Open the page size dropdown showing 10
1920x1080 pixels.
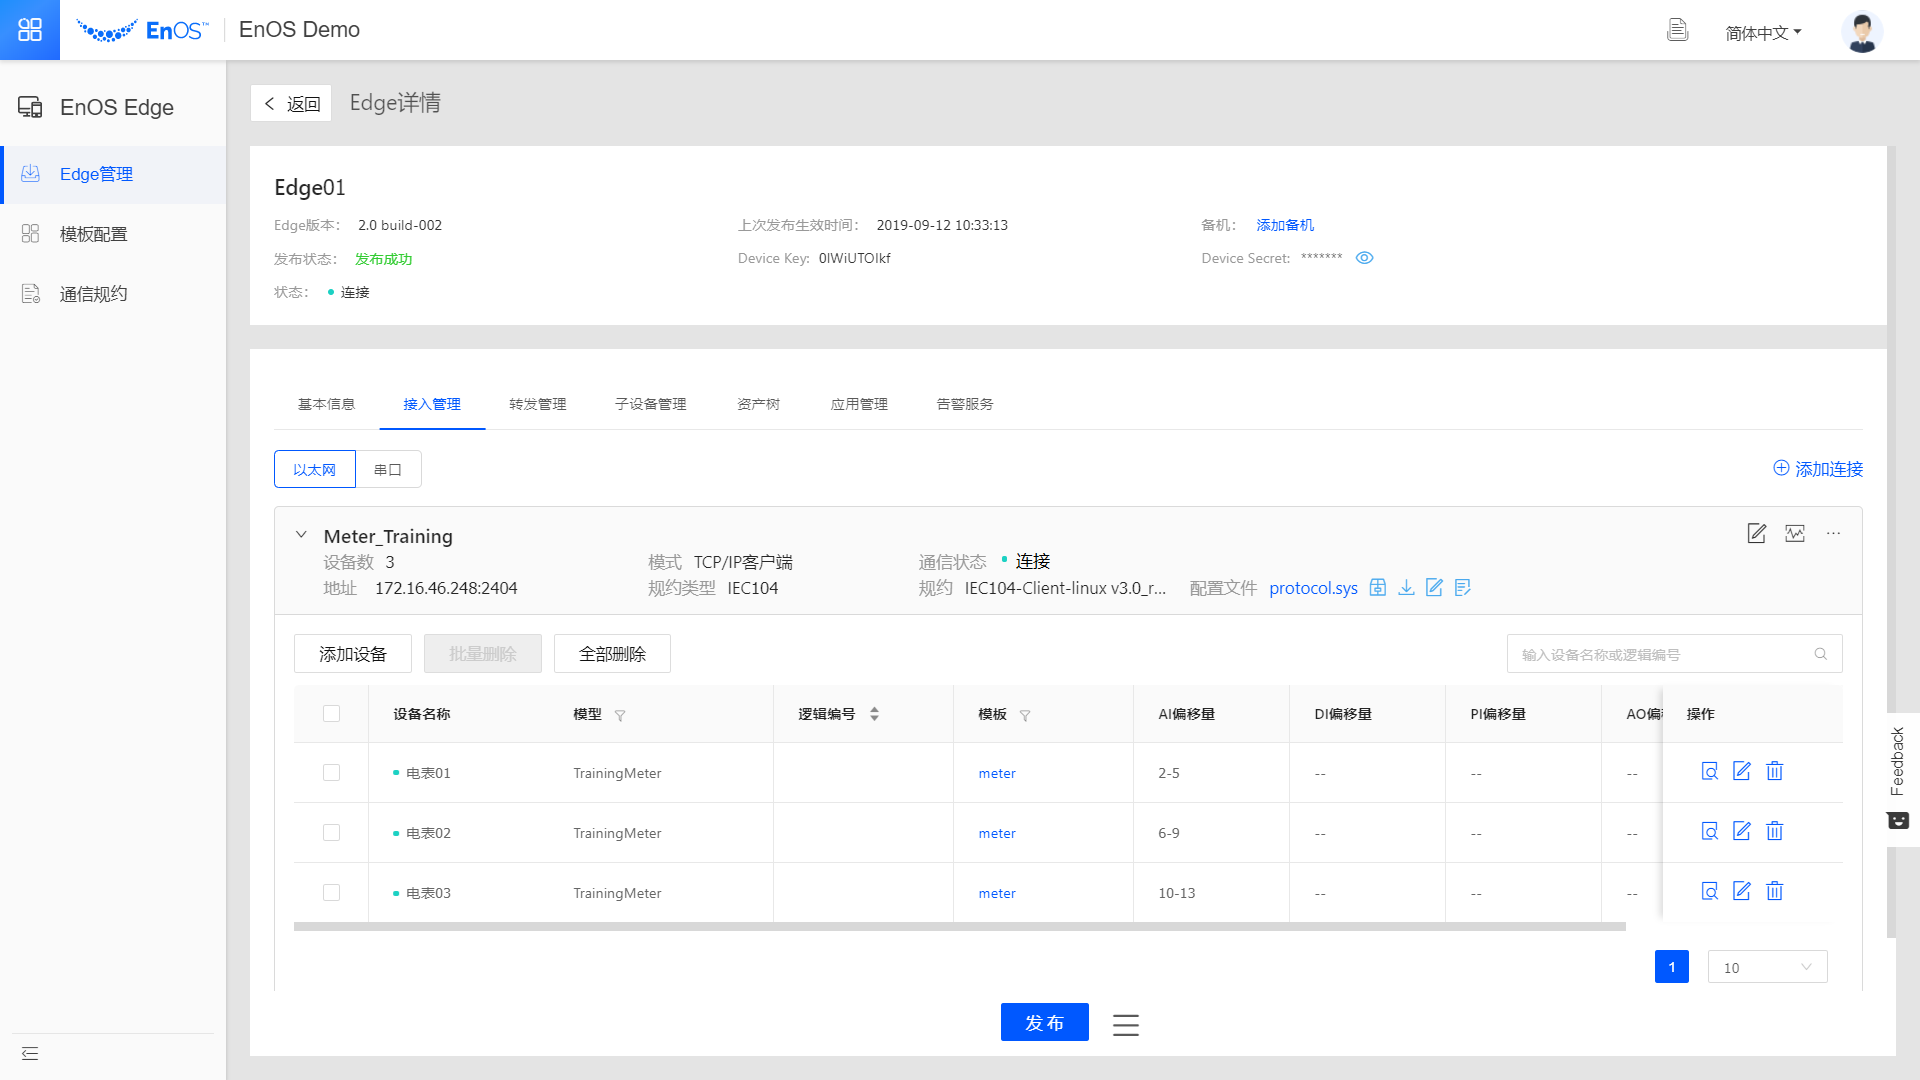[x=1767, y=967]
